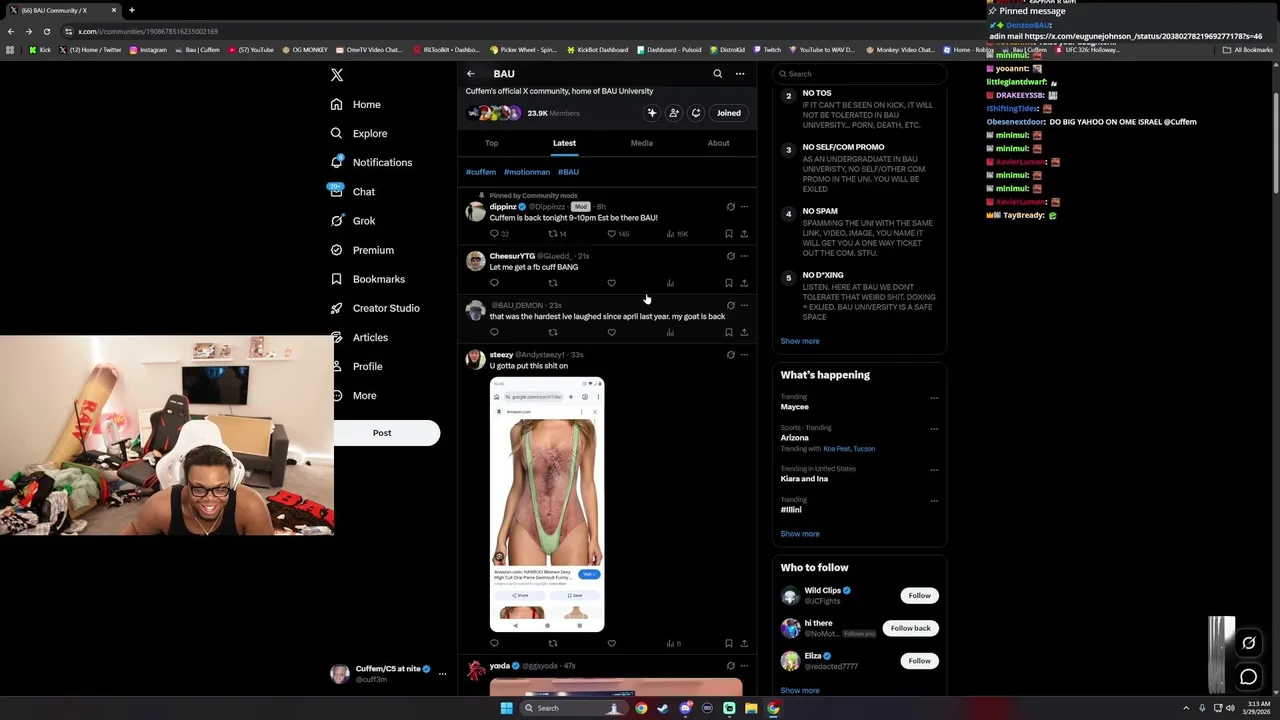This screenshot has height=720, width=1280.
Task: Open the #motionman hashtag
Action: tap(527, 172)
